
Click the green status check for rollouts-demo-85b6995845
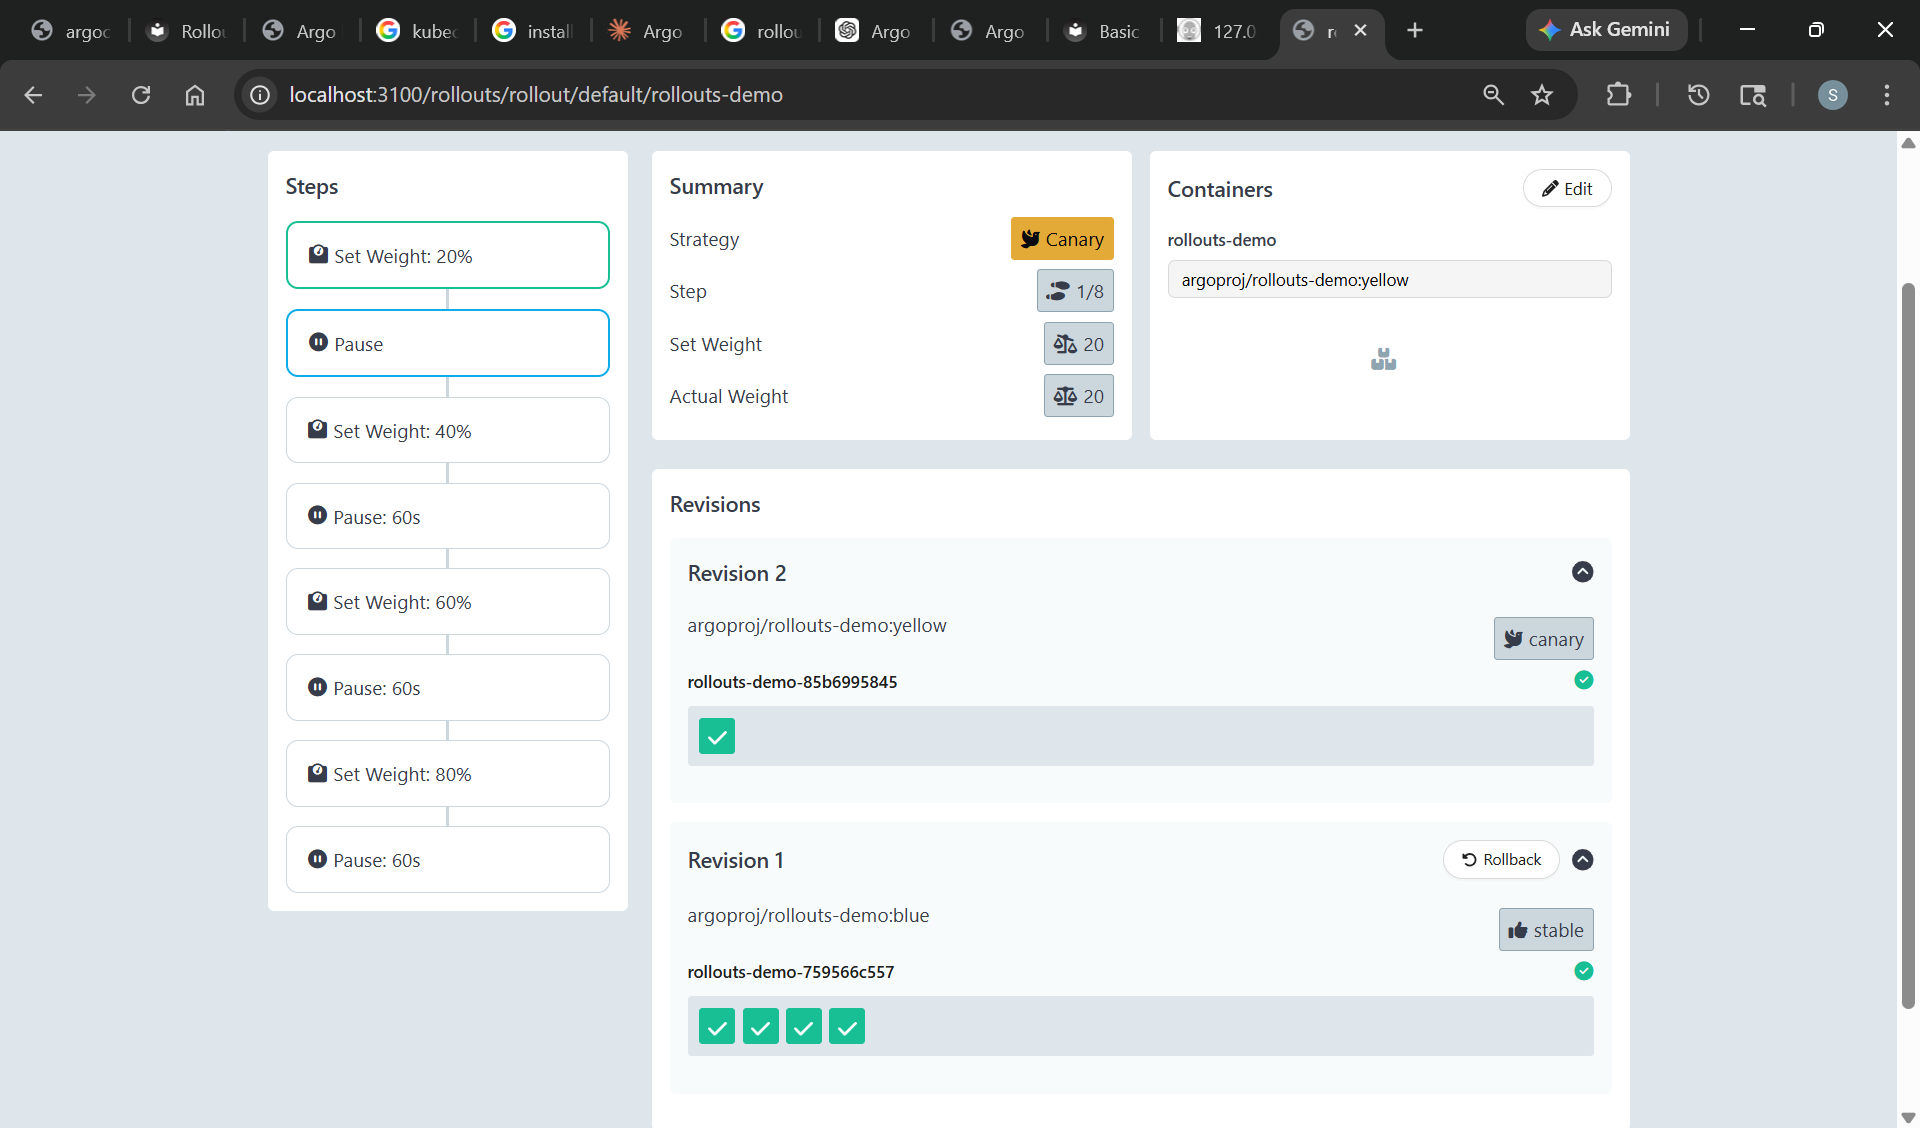coord(1583,680)
